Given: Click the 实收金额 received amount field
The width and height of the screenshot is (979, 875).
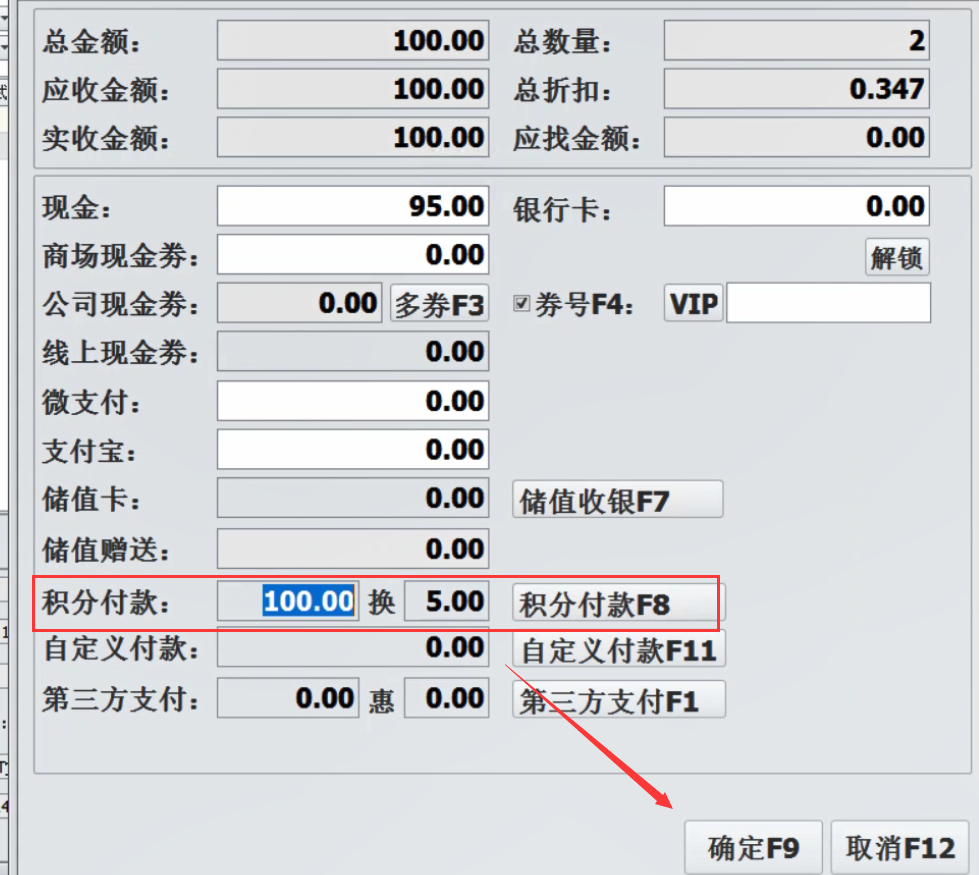Looking at the screenshot, I should (x=352, y=138).
